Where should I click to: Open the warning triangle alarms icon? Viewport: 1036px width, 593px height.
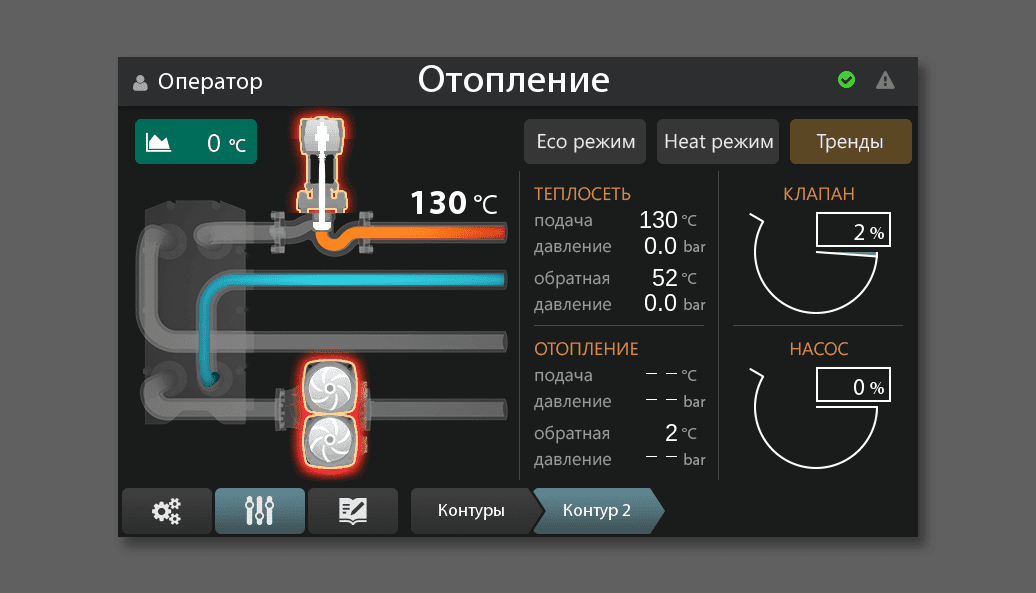click(885, 81)
